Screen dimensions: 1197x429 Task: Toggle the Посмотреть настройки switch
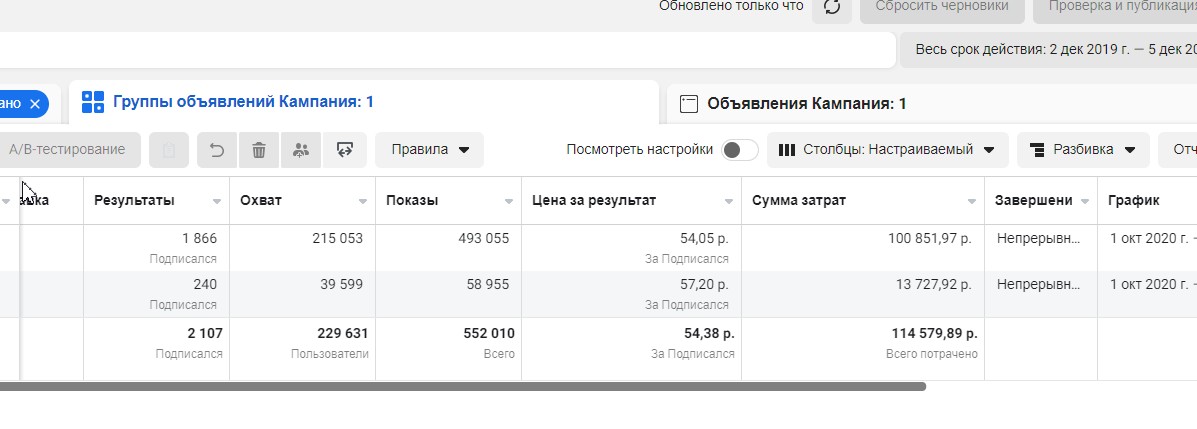pyautogui.click(x=740, y=150)
